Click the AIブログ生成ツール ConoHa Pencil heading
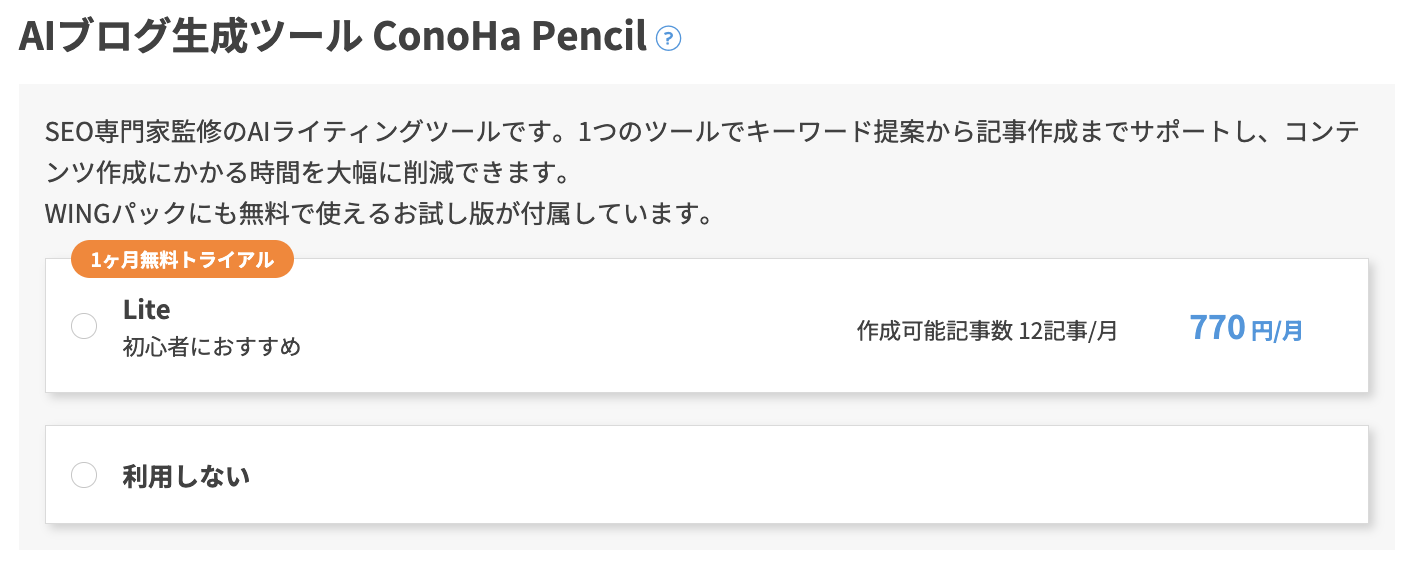This screenshot has width=1418, height=566. [x=333, y=37]
